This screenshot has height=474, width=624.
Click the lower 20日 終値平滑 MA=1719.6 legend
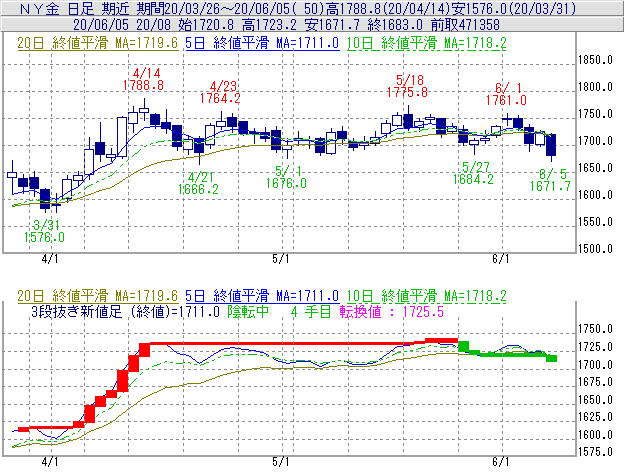click(98, 296)
